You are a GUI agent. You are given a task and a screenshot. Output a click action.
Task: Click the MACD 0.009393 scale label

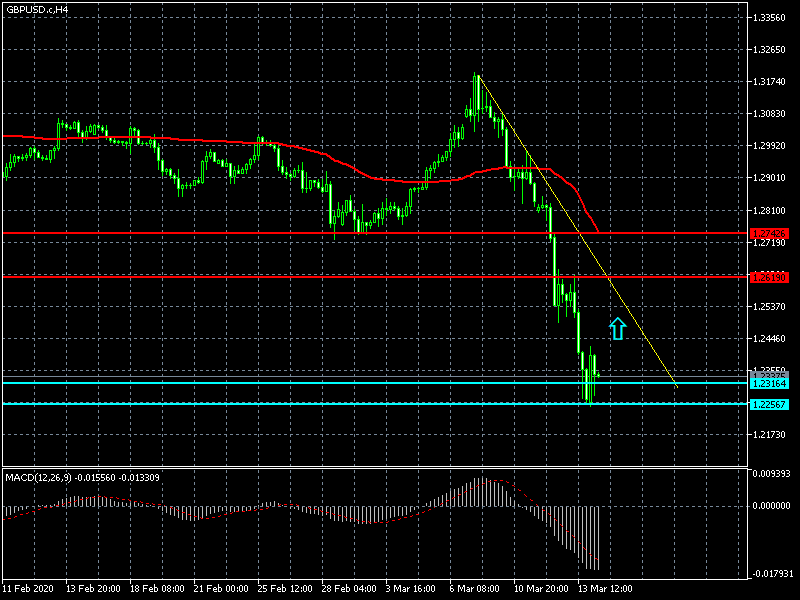[771, 473]
